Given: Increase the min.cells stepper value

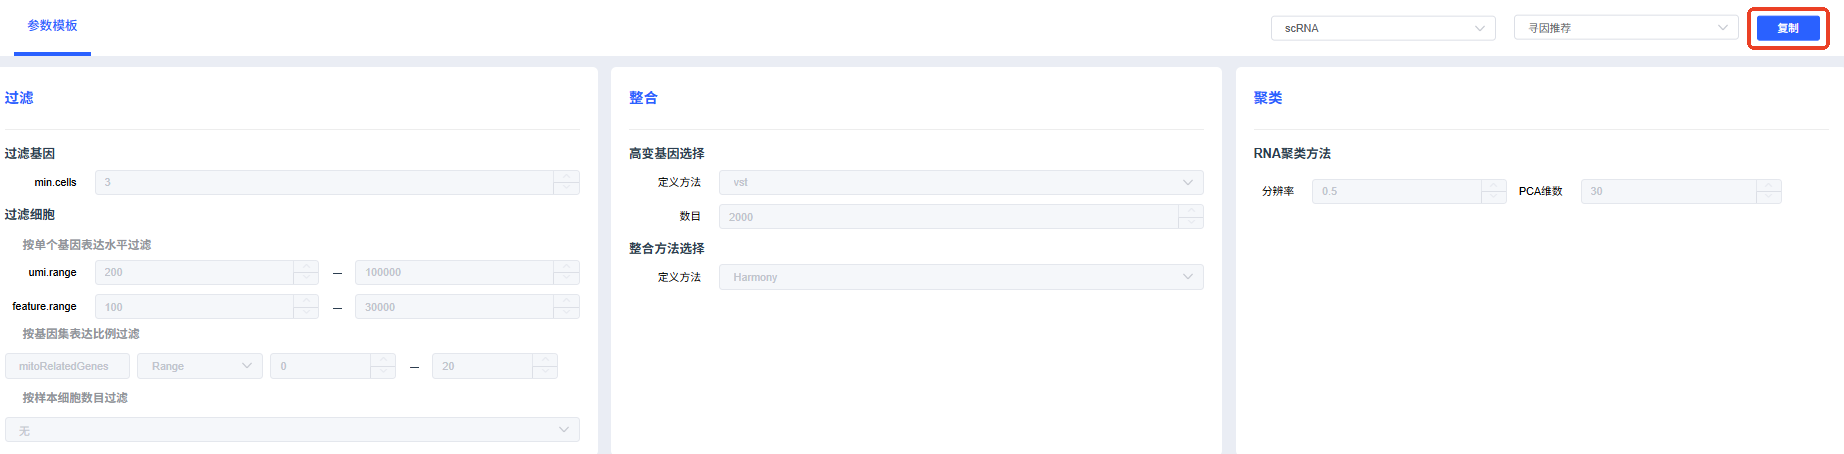Looking at the screenshot, I should click(566, 176).
